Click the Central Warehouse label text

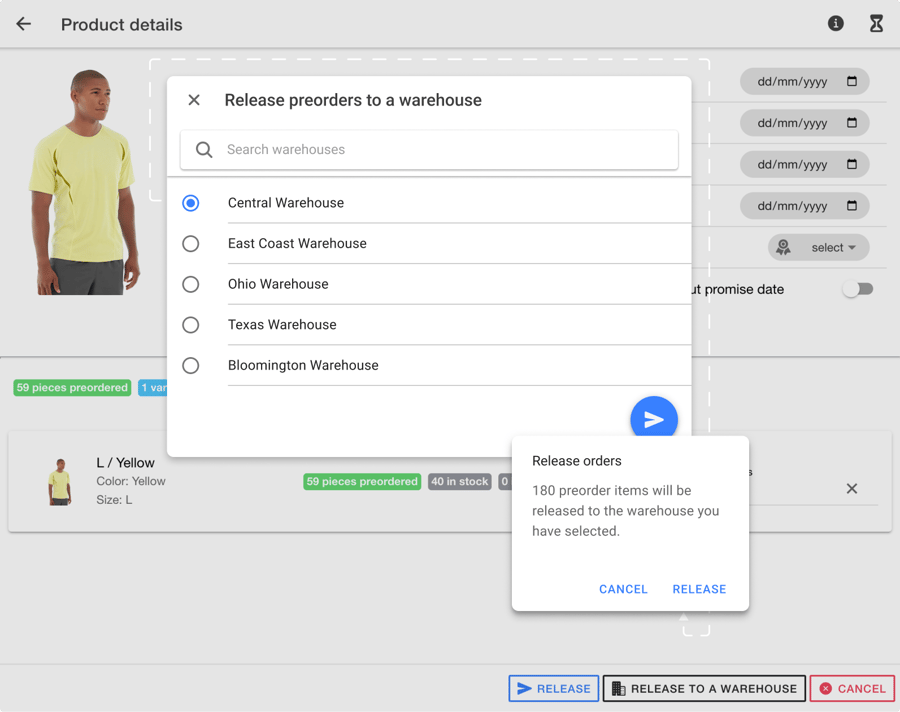pyautogui.click(x=286, y=203)
